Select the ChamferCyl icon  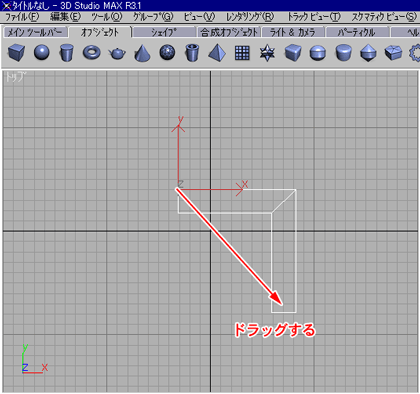pos(343,53)
